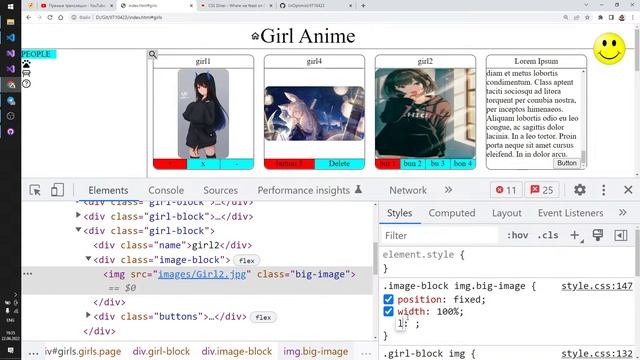Uncheck the position: fixed declaration
Screen dimensions: 640x360
click(x=388, y=299)
